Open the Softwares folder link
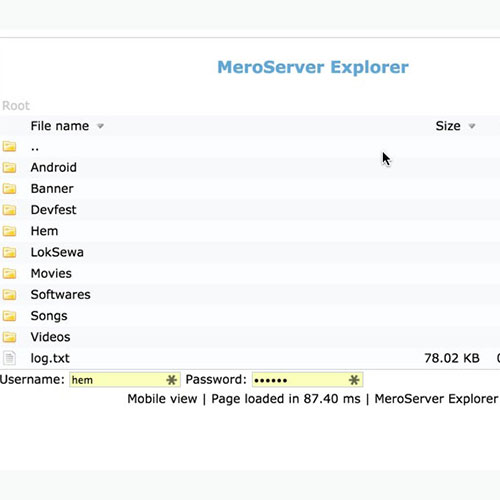This screenshot has width=500, height=500. pos(61,295)
